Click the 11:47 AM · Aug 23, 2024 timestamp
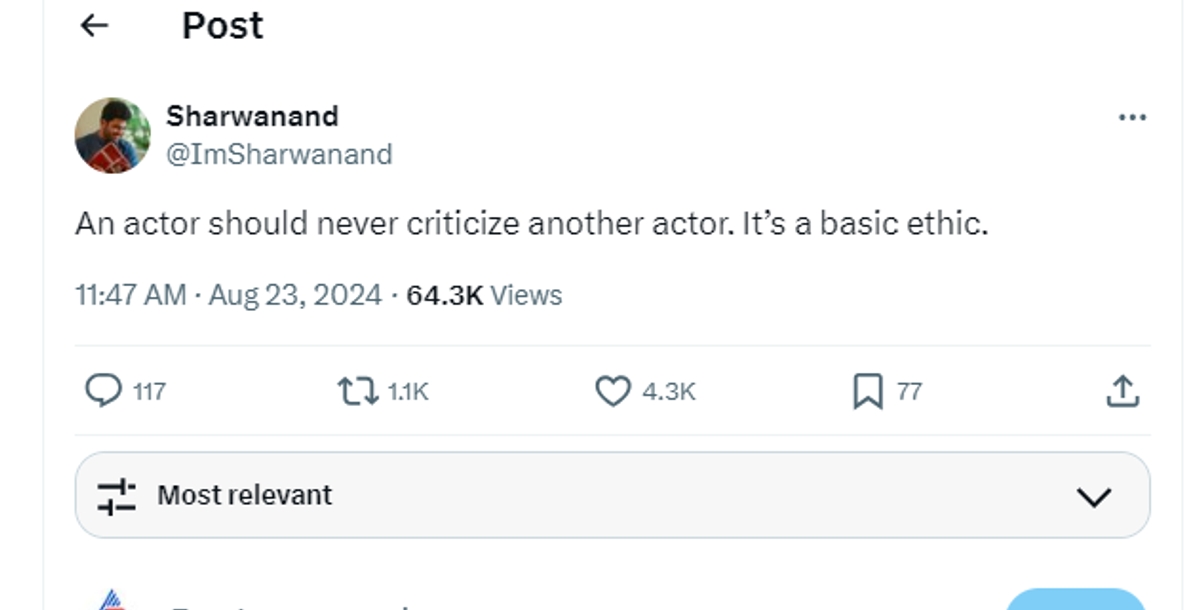Viewport: 1200px width, 610px height. click(x=228, y=295)
